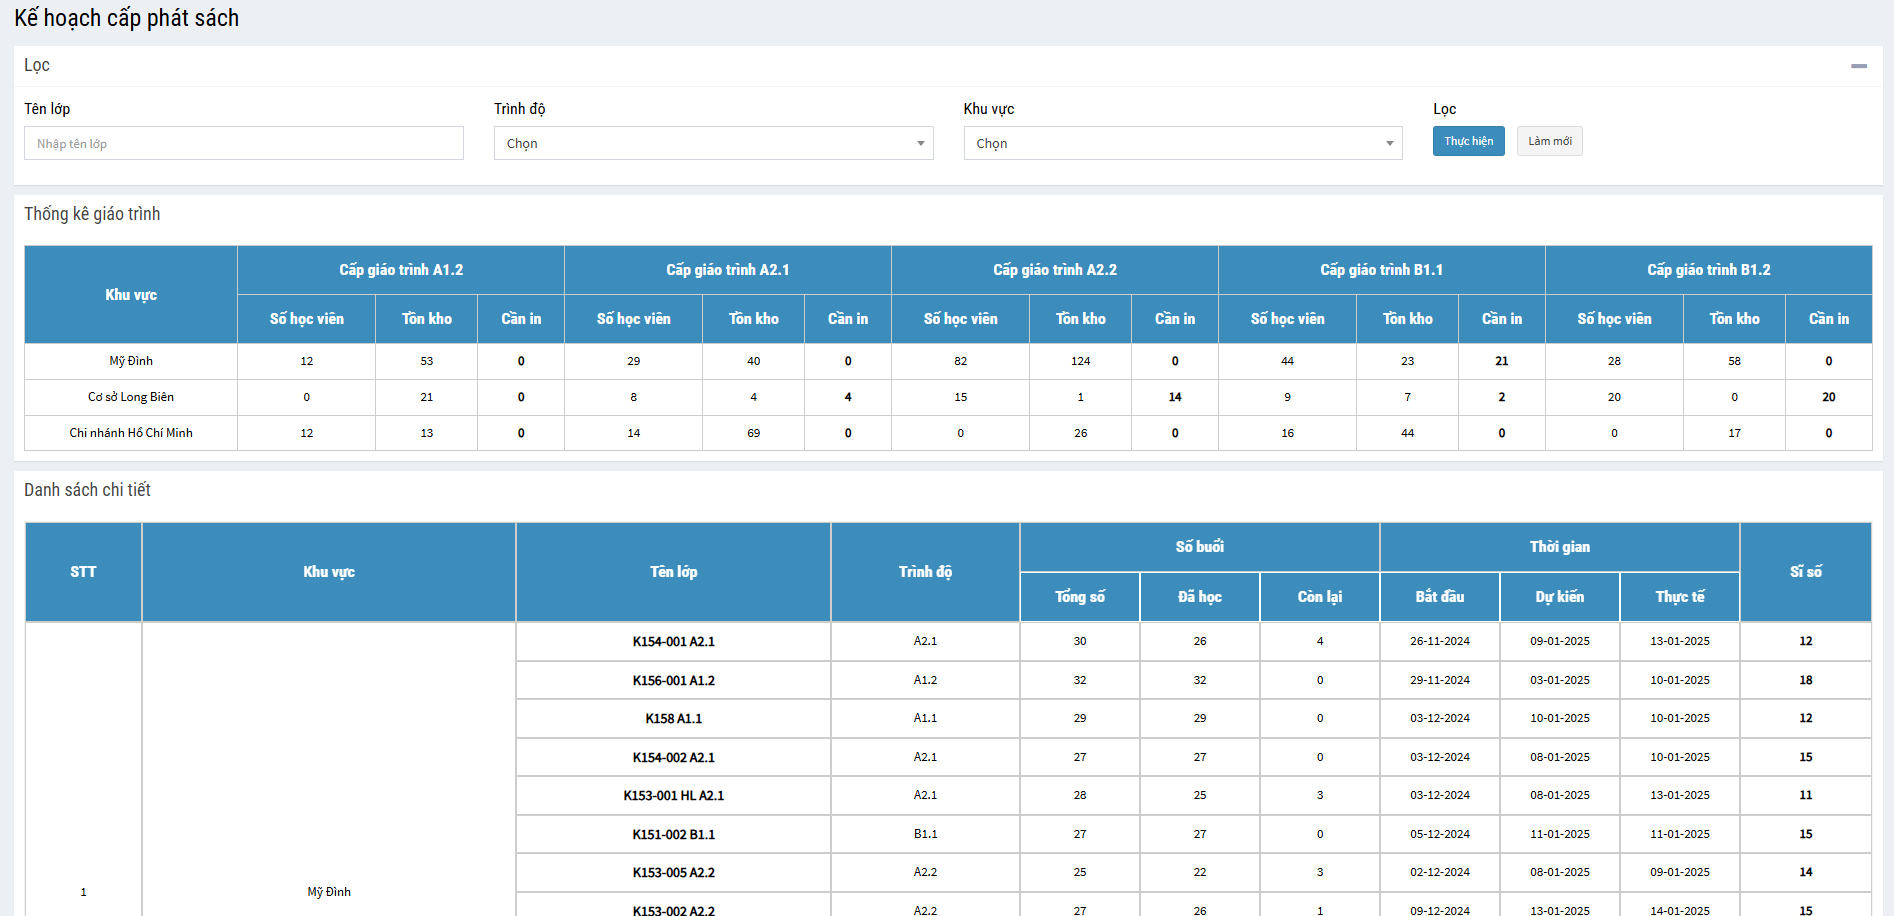
Task: Select class K153-001 HL A2.1
Action: (673, 796)
